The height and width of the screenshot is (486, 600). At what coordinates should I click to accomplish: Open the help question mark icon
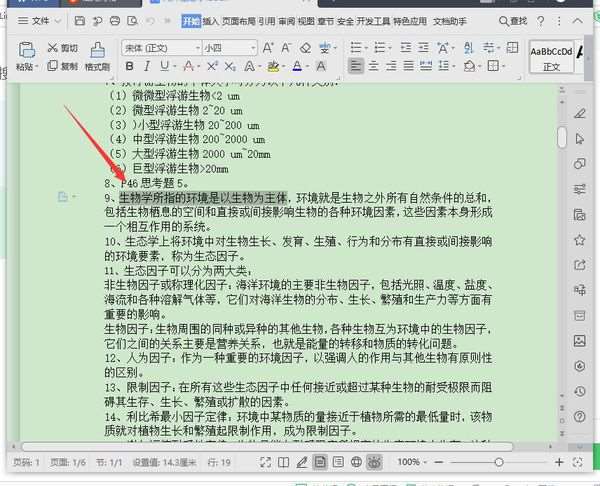(x=541, y=21)
